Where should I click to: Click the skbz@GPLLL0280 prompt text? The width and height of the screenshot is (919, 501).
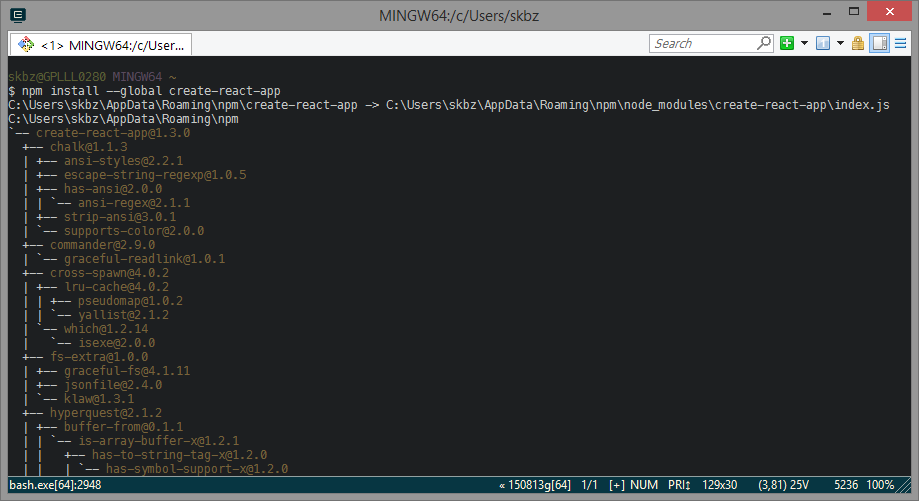point(57,77)
